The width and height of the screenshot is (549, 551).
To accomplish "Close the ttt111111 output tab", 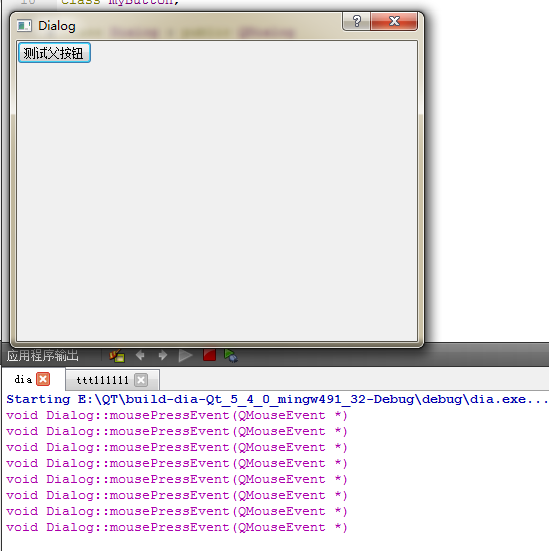I will pos(141,380).
